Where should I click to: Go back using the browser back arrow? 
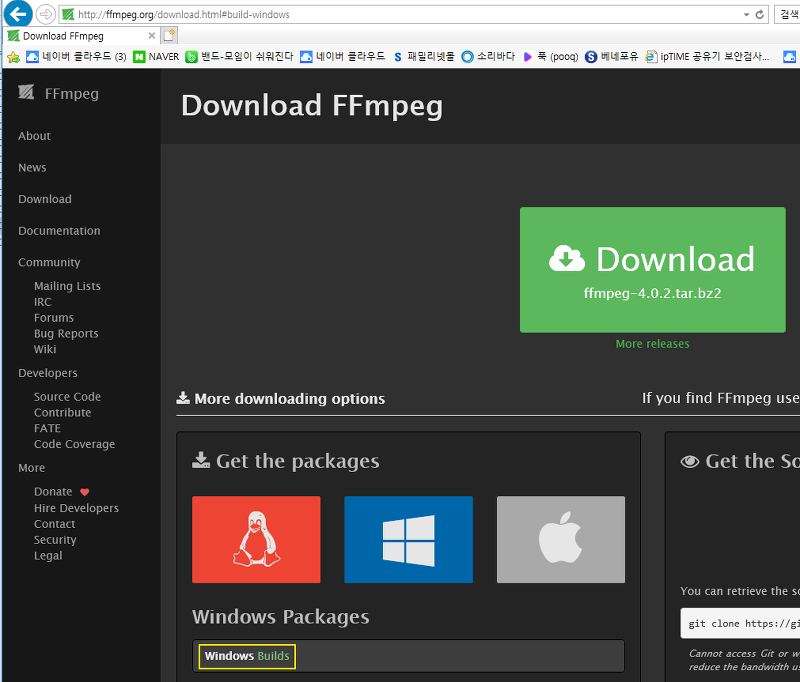tap(18, 14)
